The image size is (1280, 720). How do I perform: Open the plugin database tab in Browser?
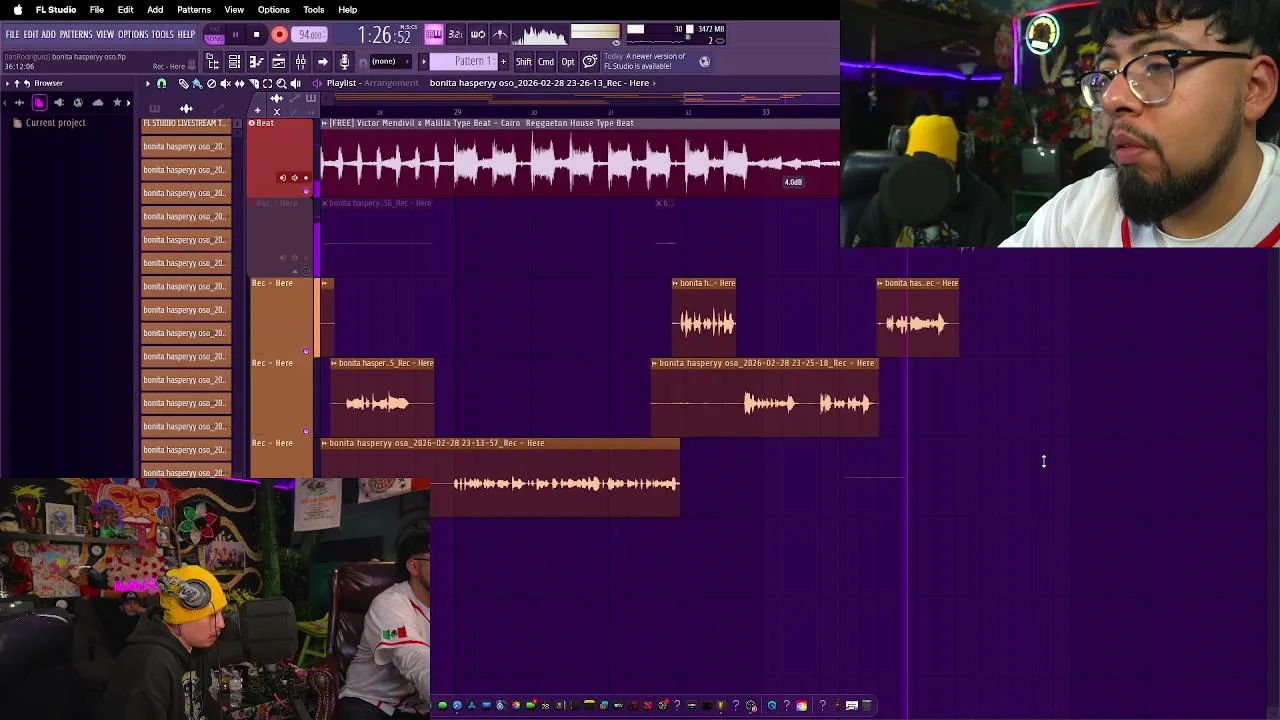[59, 103]
